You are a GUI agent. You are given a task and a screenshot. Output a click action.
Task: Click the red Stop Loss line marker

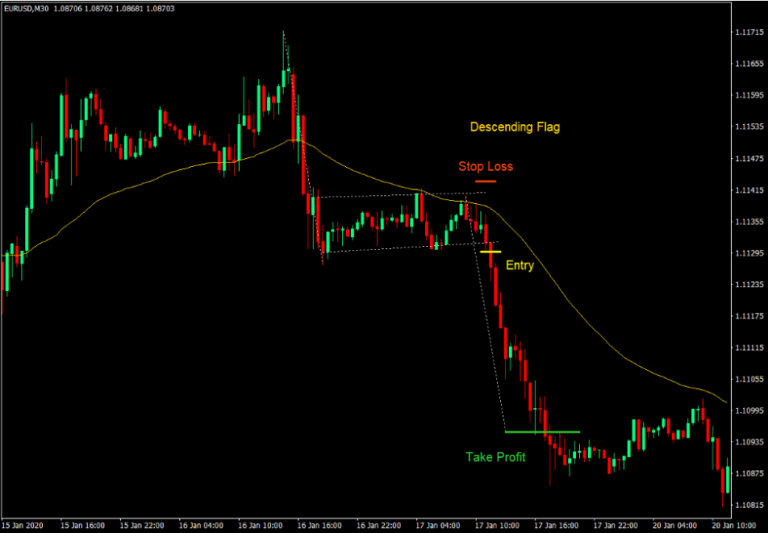[x=486, y=181]
